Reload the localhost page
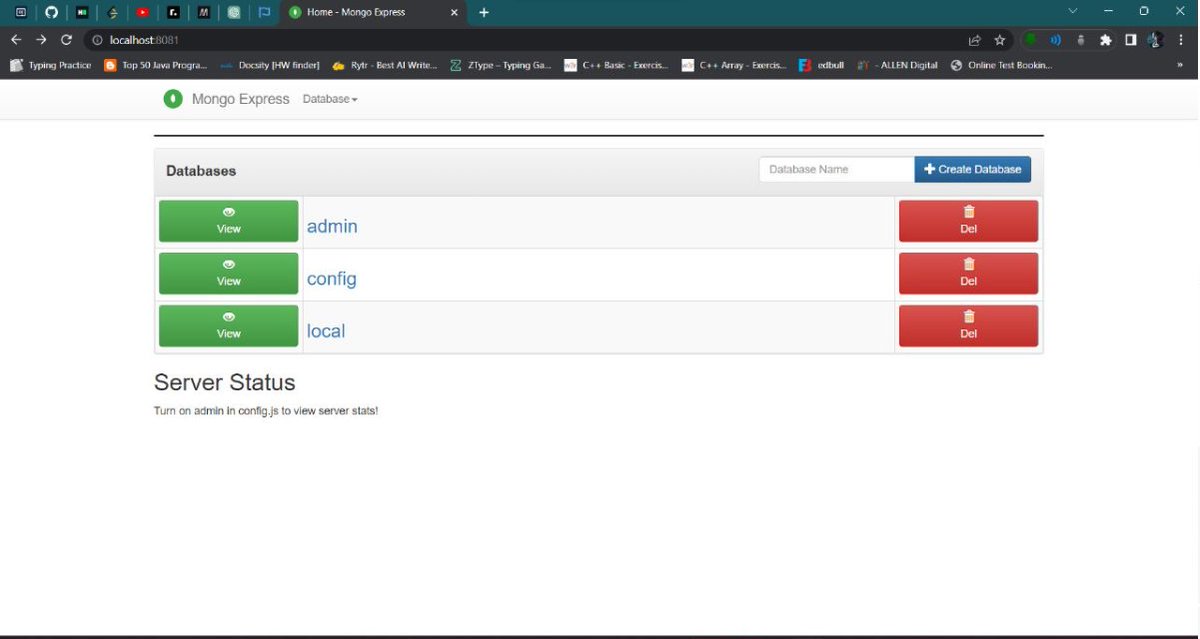This screenshot has height=639, width=1200. tap(66, 40)
